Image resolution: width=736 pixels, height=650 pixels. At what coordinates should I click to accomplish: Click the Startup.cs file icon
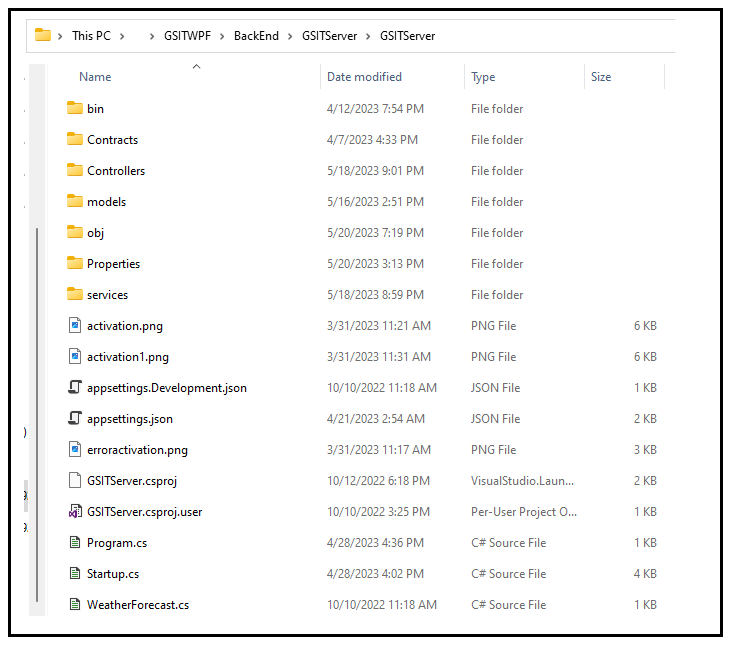tap(75, 574)
